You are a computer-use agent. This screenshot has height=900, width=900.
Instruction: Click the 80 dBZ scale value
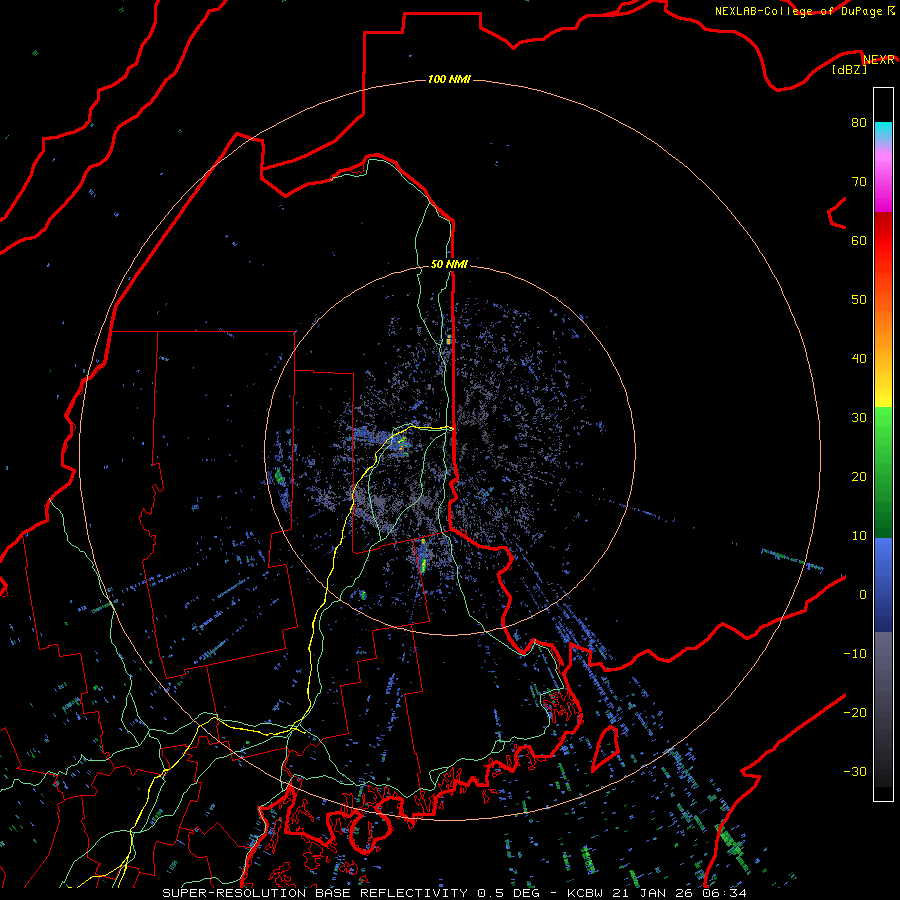click(x=859, y=122)
